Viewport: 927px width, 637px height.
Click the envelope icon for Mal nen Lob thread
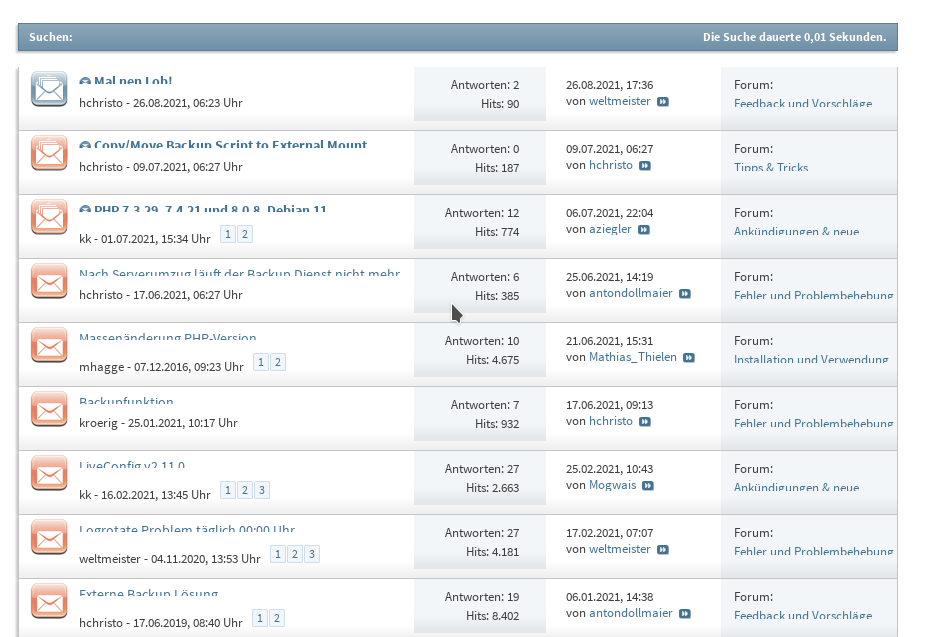49,89
